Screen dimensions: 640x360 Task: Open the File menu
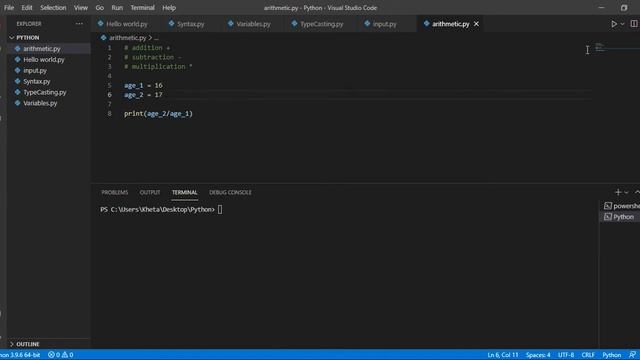point(9,8)
